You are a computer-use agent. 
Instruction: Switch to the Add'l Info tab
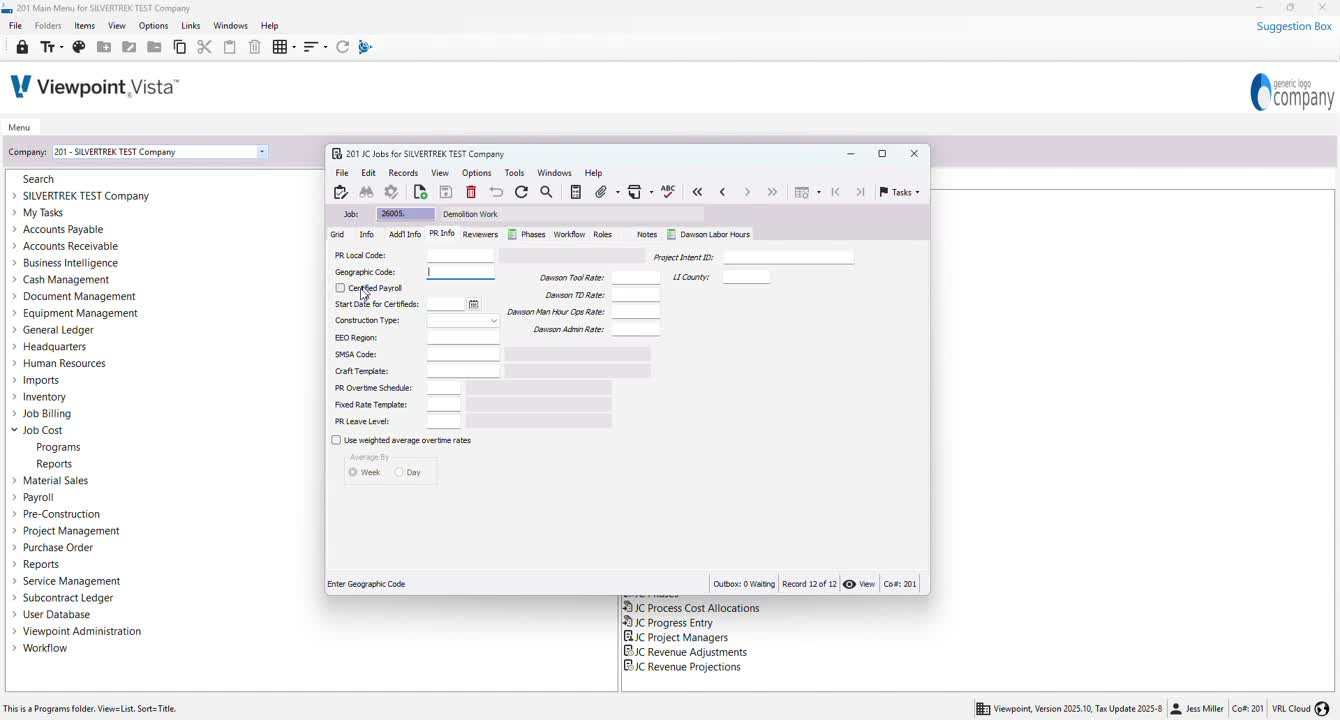(405, 234)
